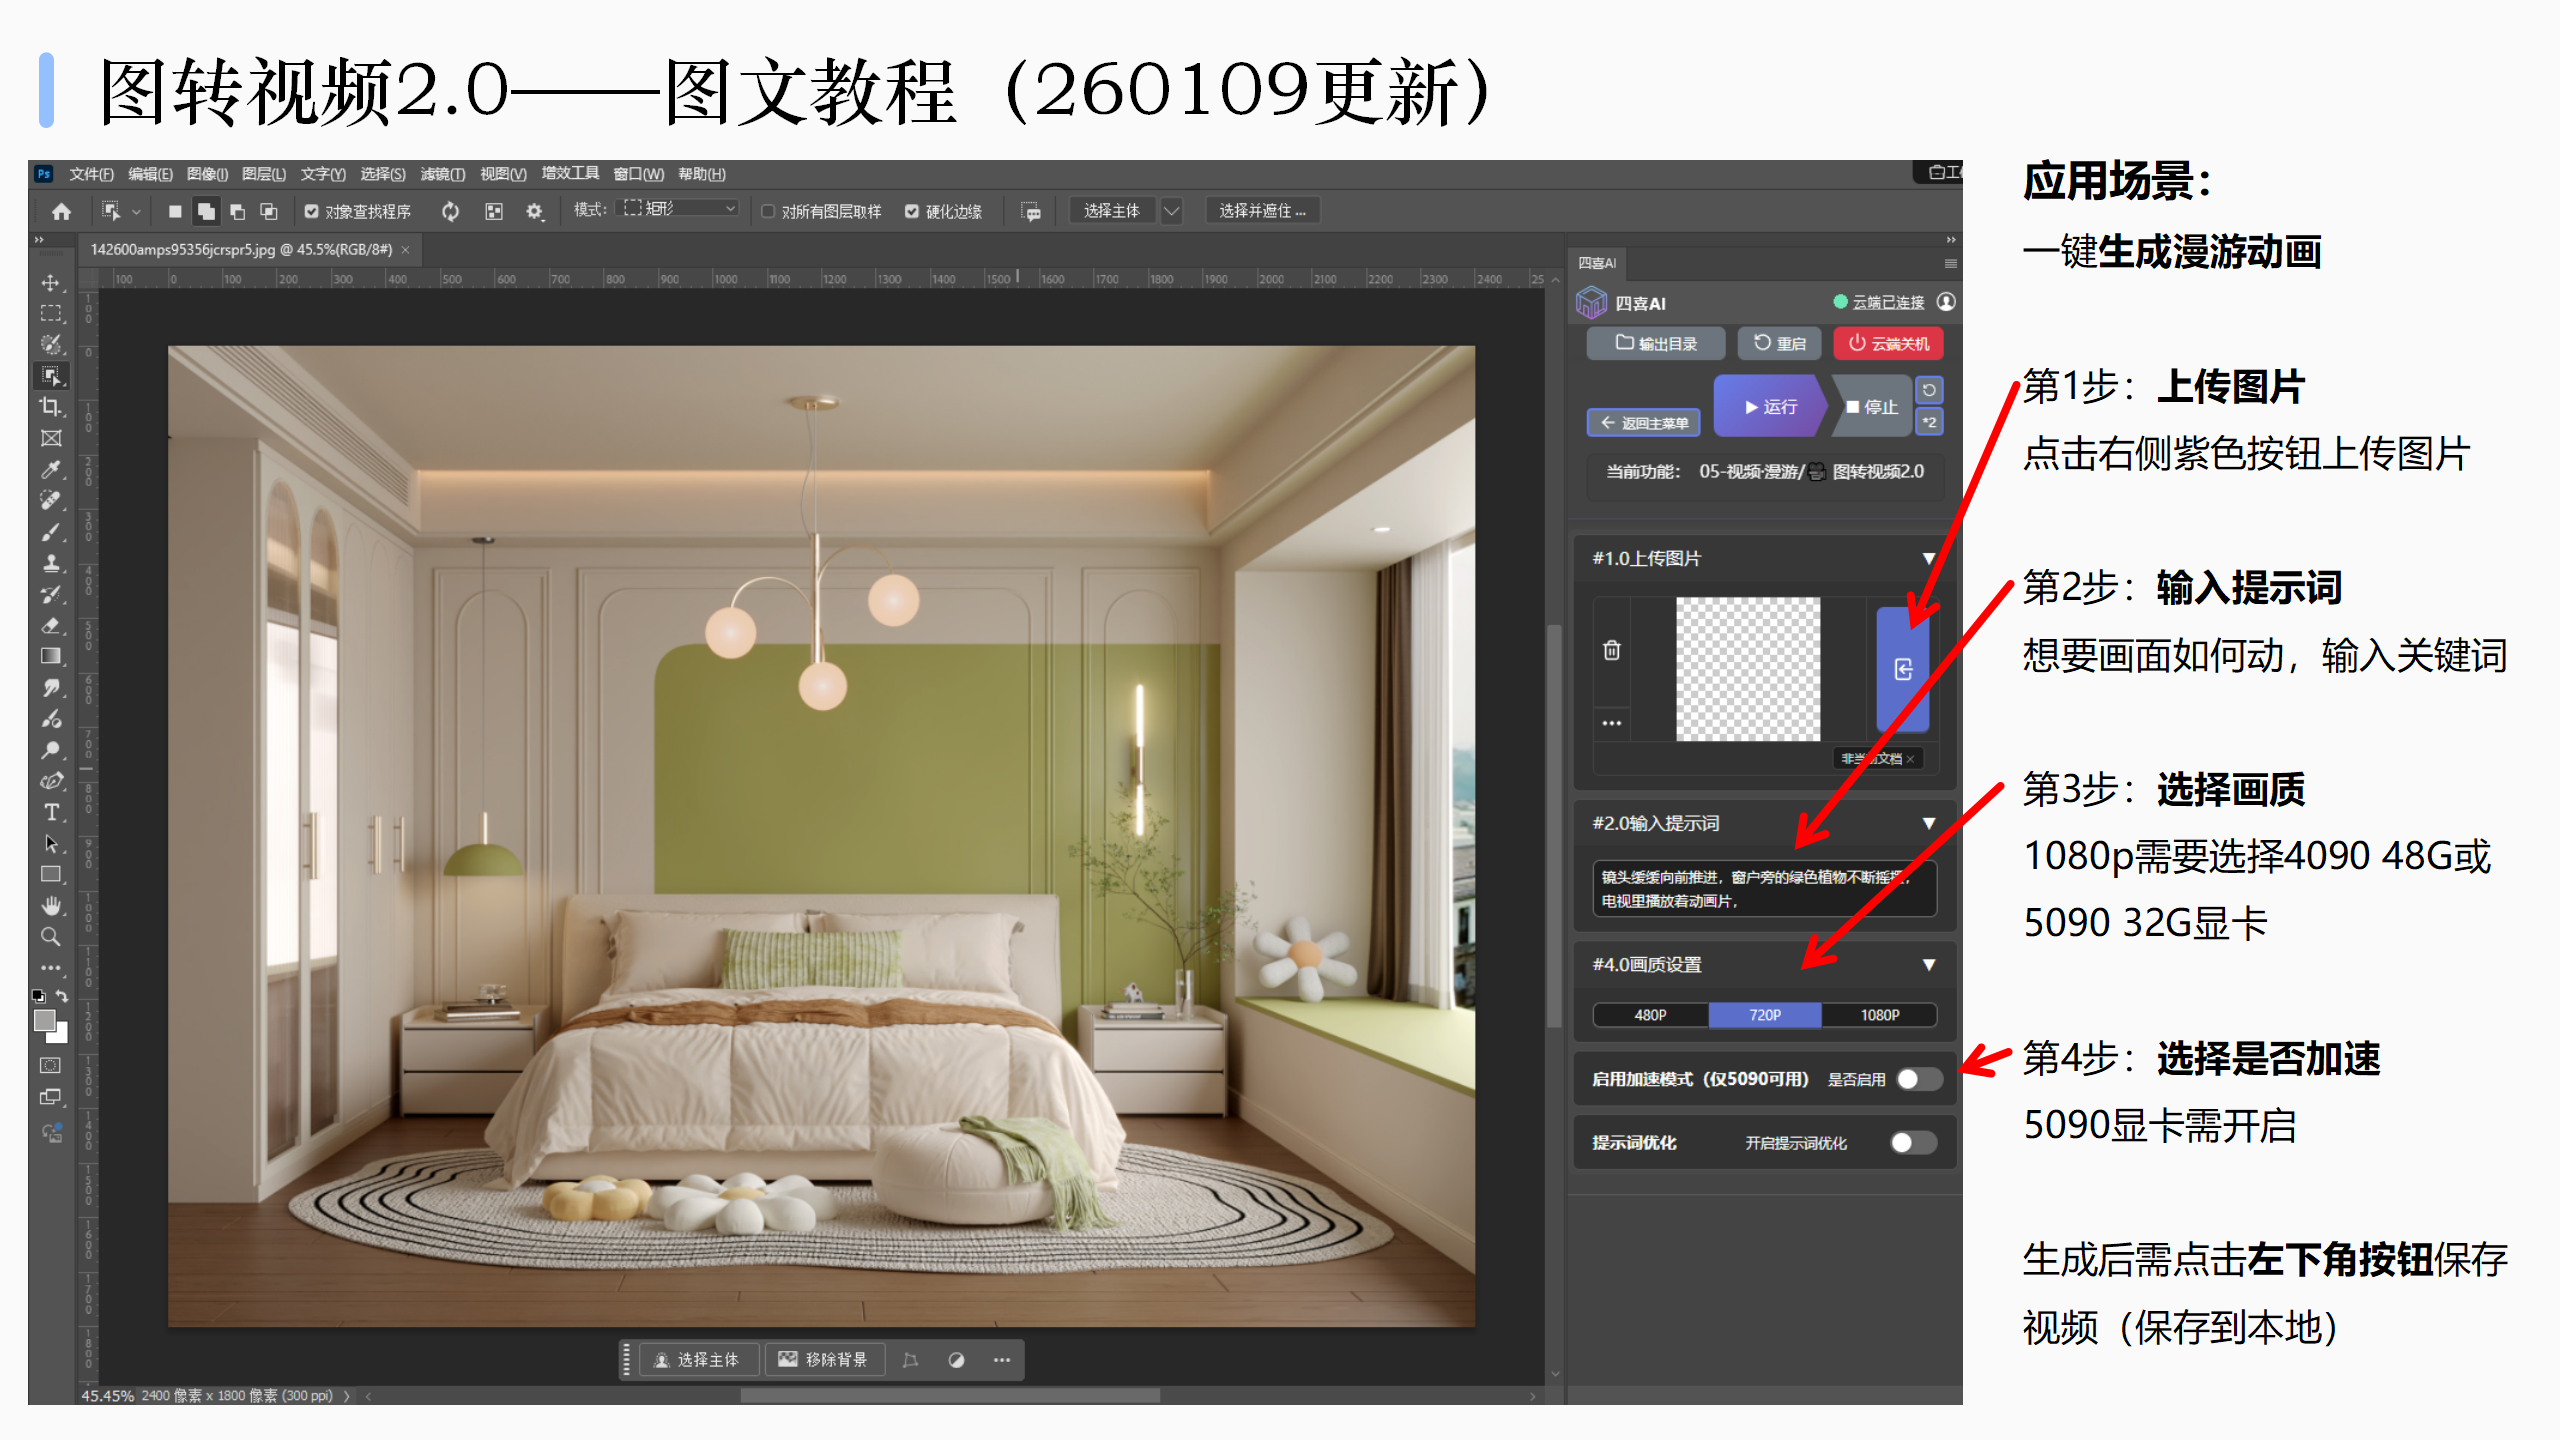Check the sample all layers checkbox
Screen dimensions: 2560x1440
(768, 211)
